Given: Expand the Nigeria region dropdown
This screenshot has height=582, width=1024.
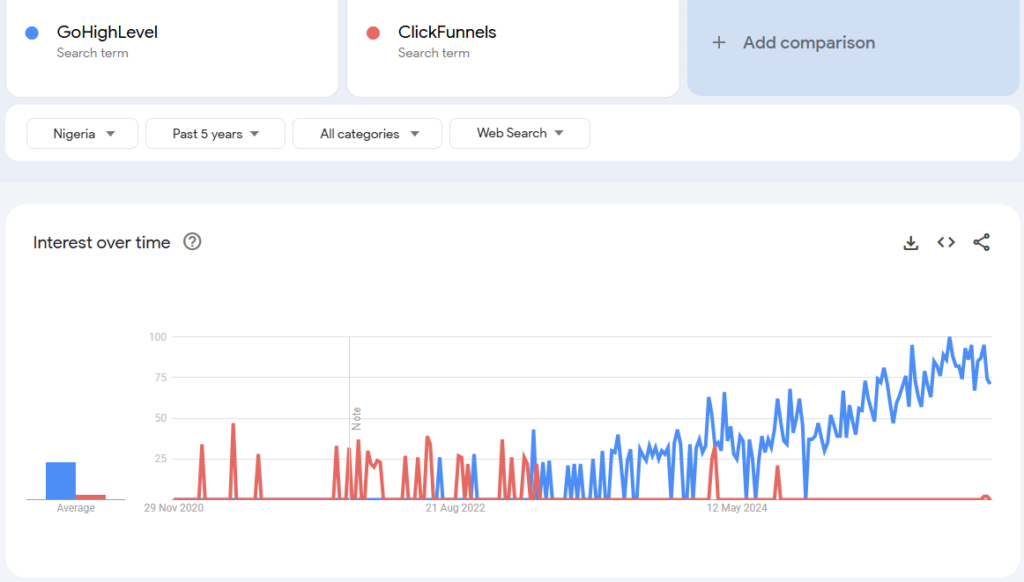Looking at the screenshot, I should click(82, 134).
